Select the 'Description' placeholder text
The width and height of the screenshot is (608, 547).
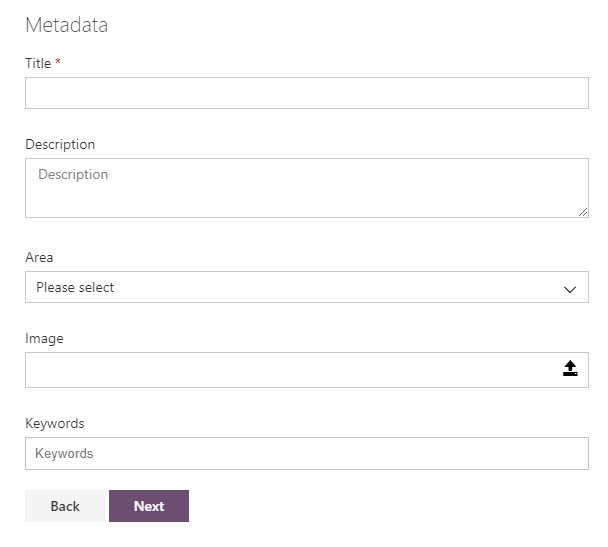pyautogui.click(x=73, y=174)
